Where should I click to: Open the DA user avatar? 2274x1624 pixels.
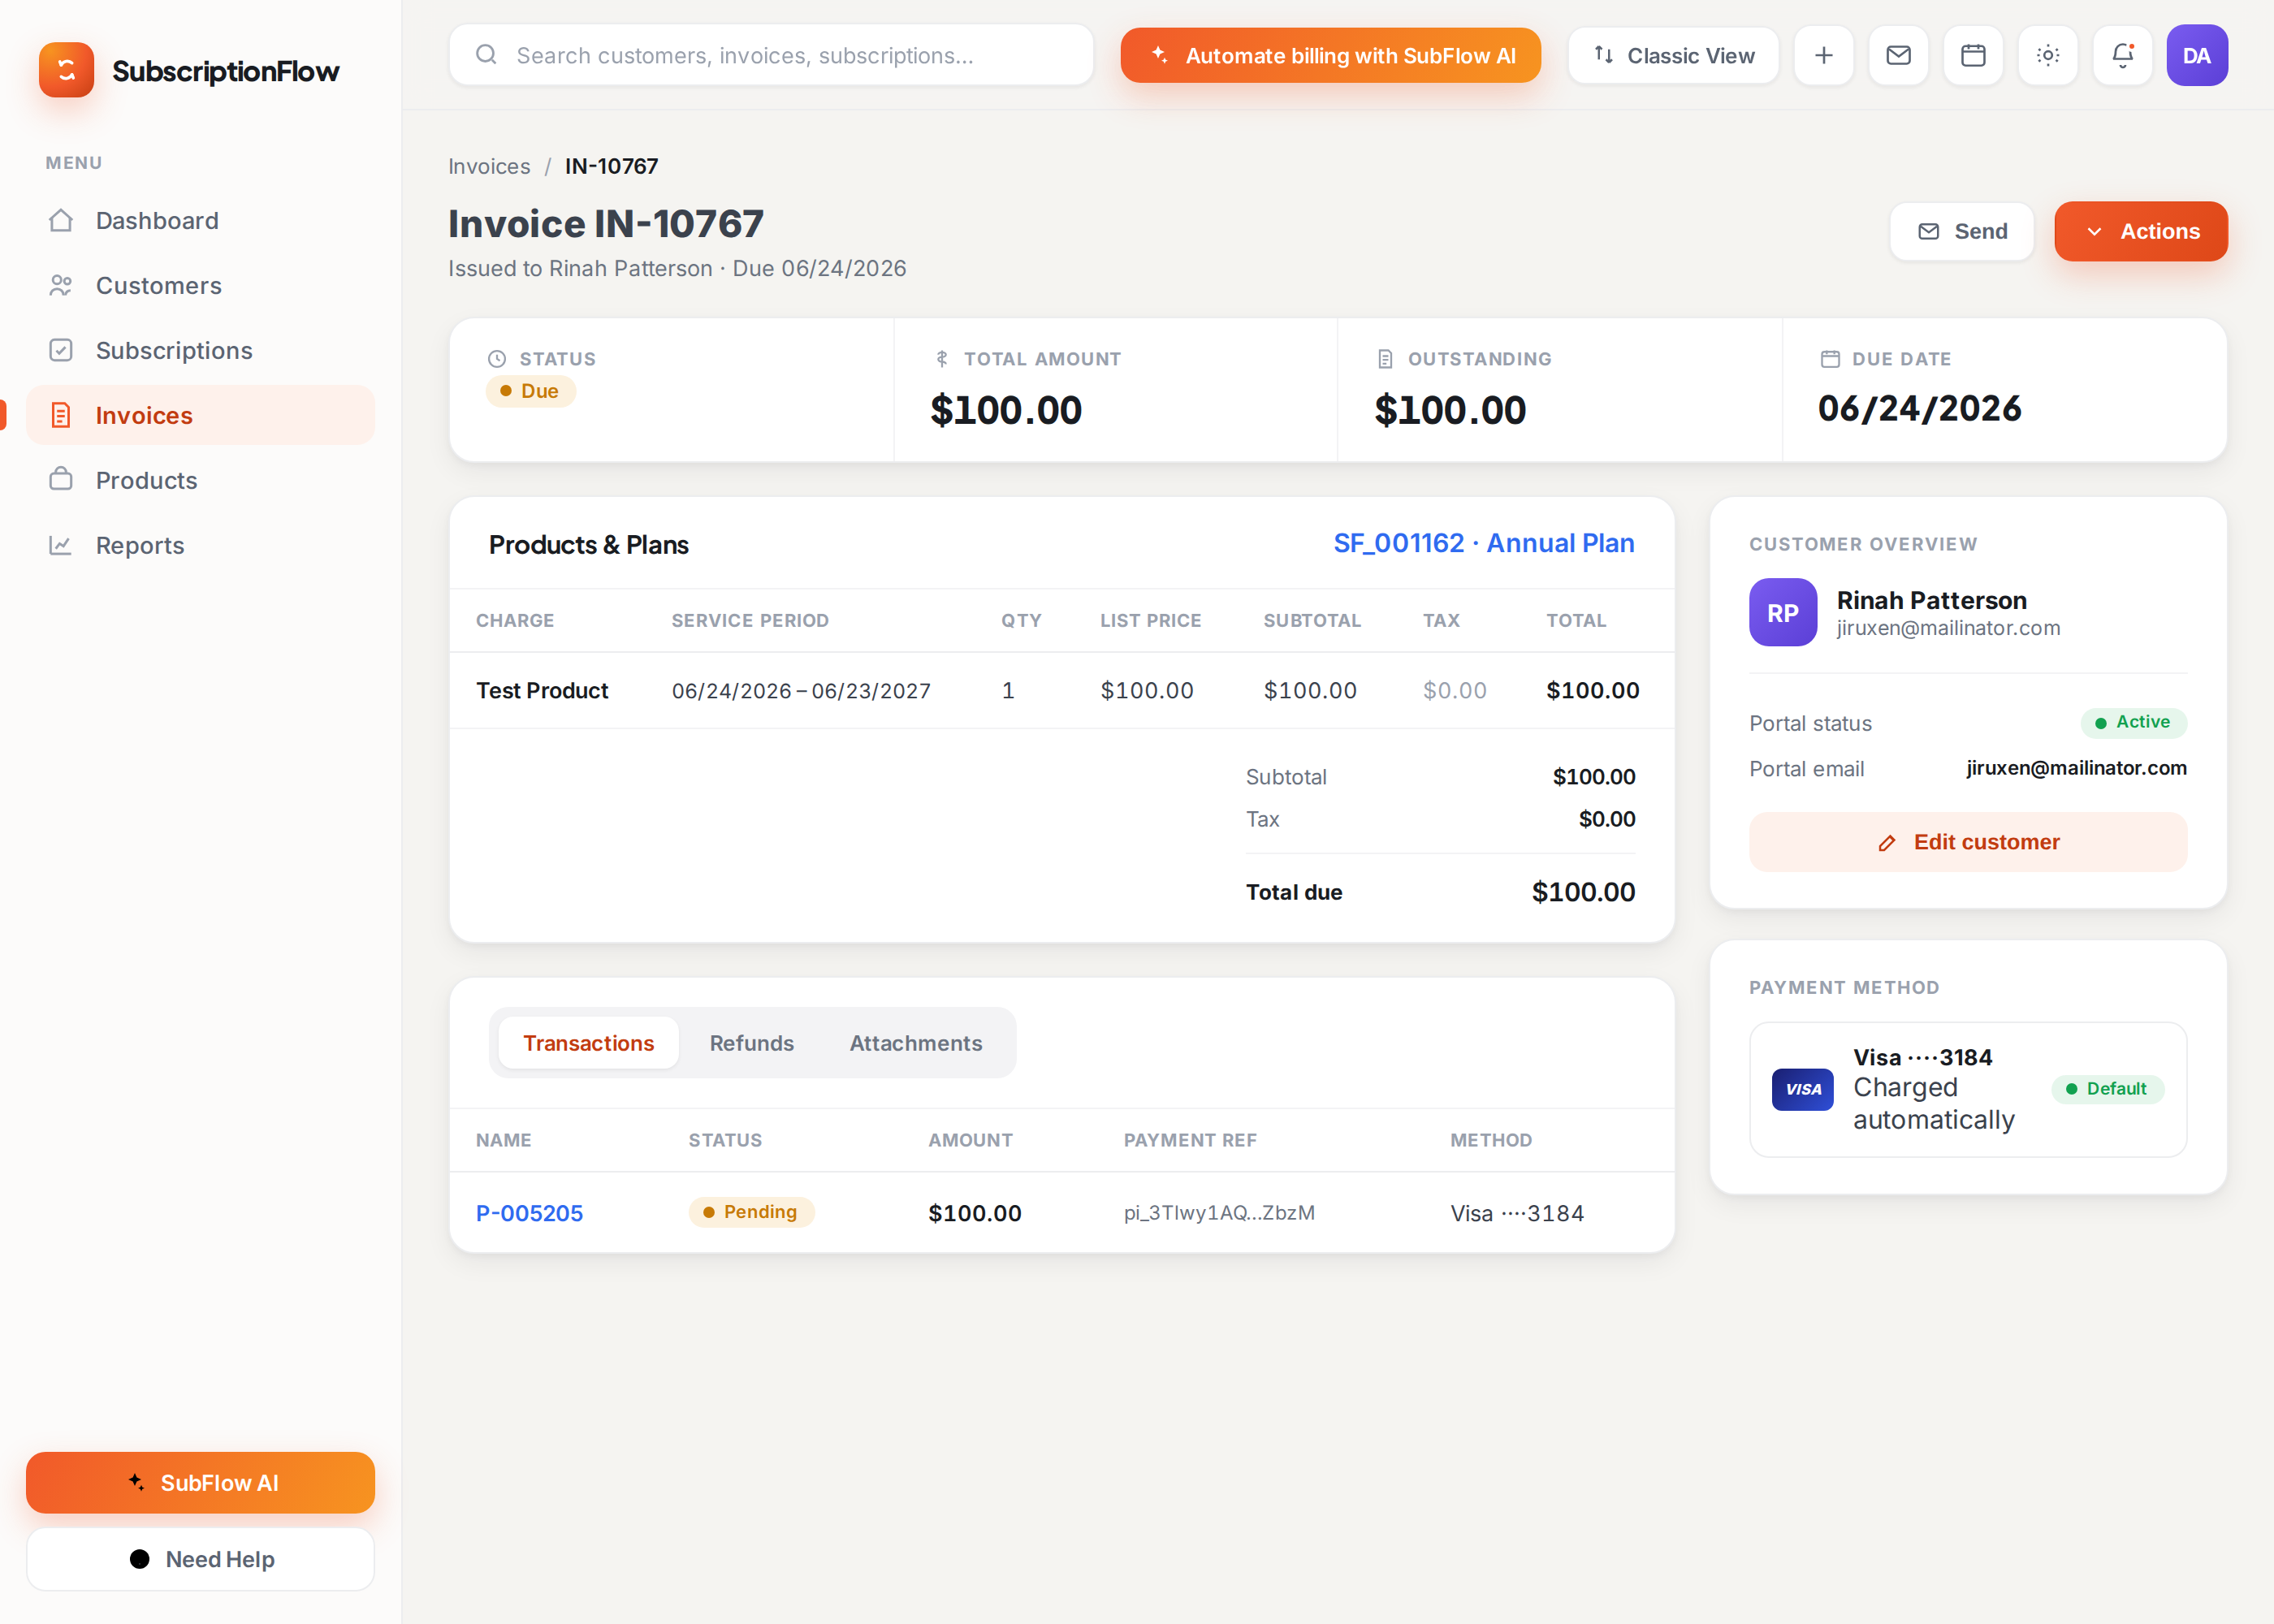(2197, 56)
